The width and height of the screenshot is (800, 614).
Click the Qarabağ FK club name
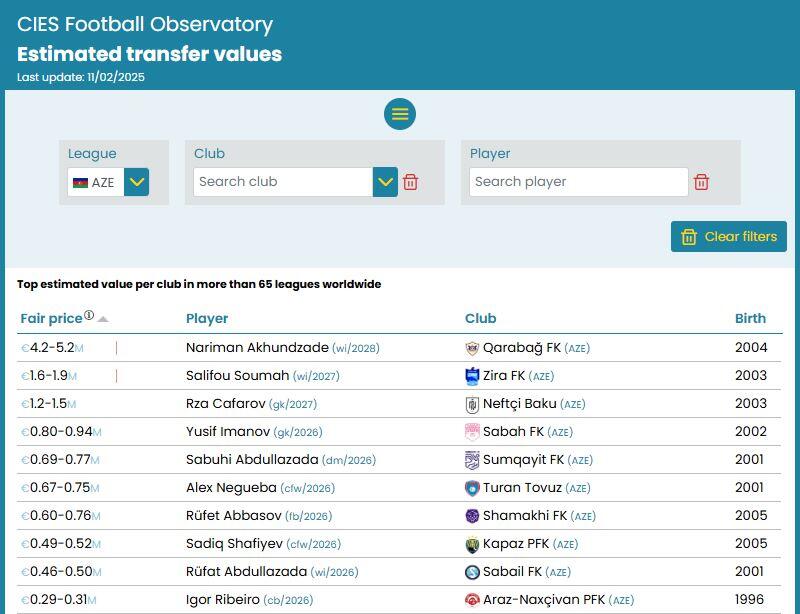tap(522, 348)
